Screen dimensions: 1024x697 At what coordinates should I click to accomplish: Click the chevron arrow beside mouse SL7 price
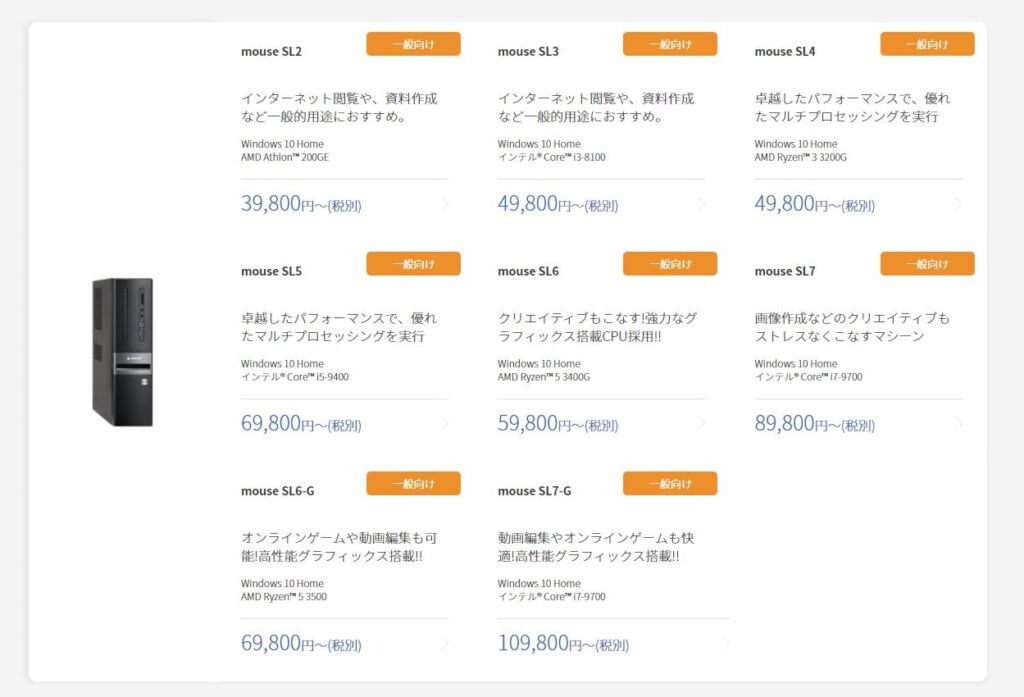point(959,424)
